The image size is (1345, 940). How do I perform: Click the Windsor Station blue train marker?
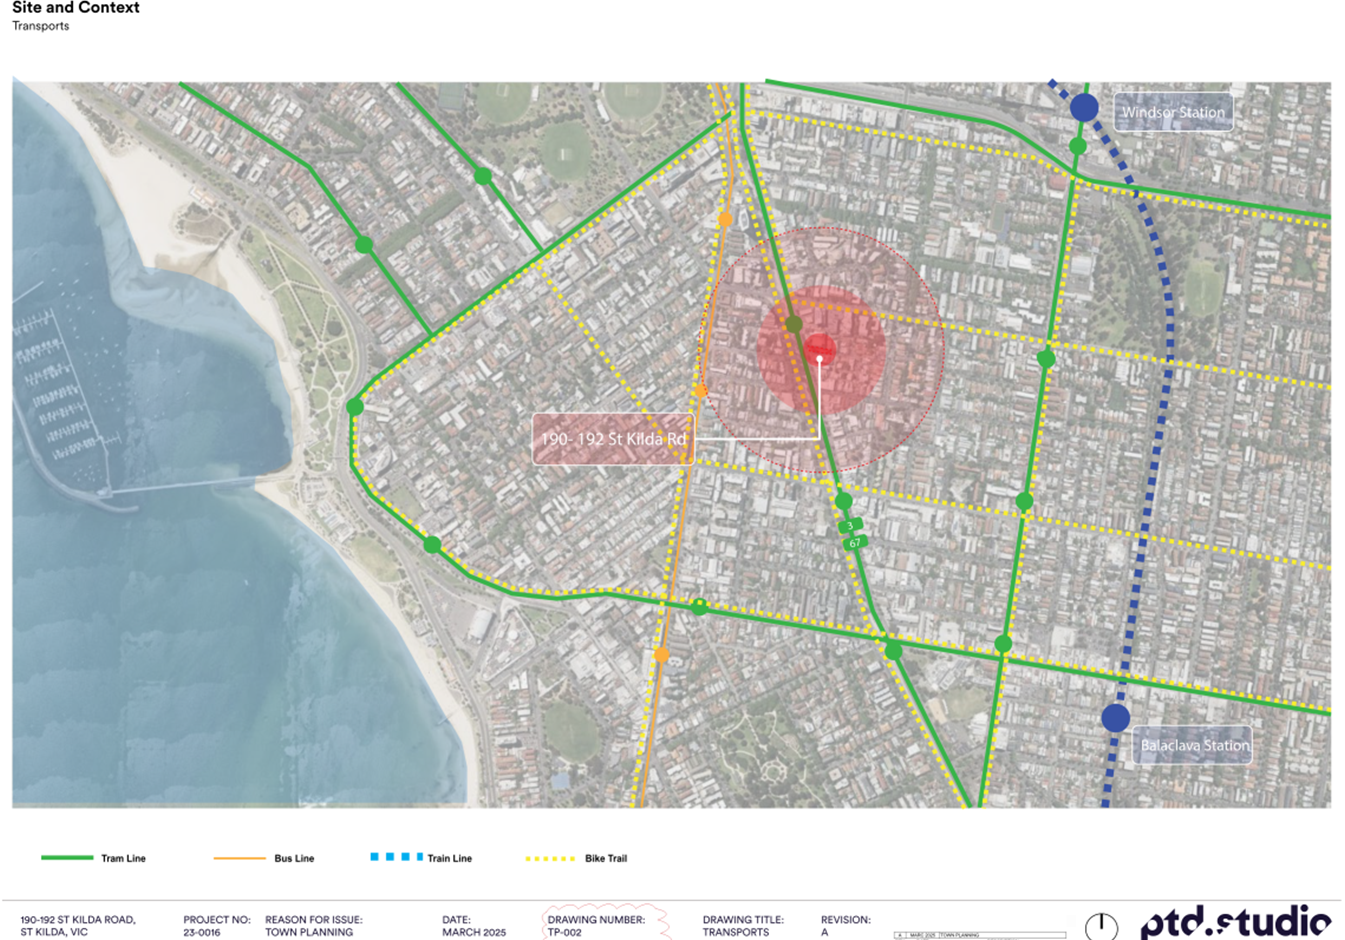[1084, 108]
